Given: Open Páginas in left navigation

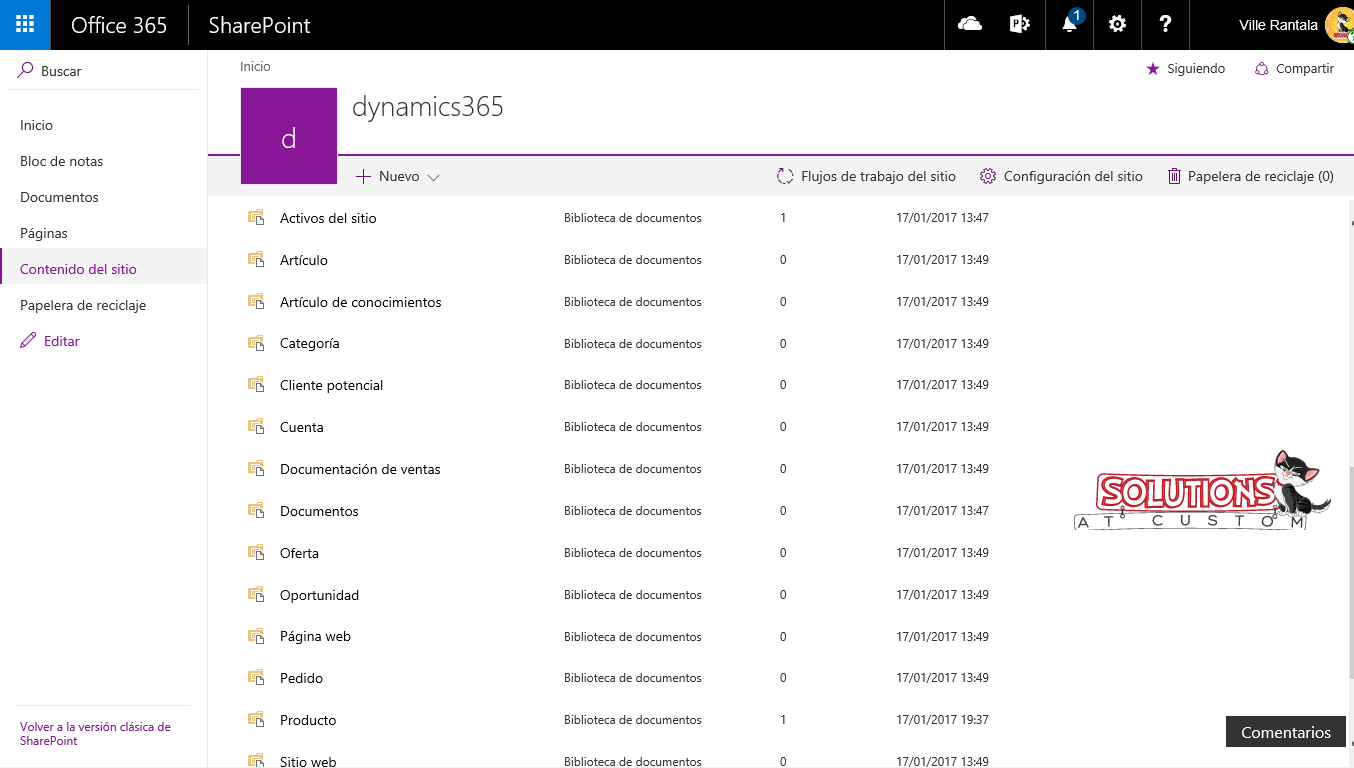Looking at the screenshot, I should pyautogui.click(x=44, y=233).
